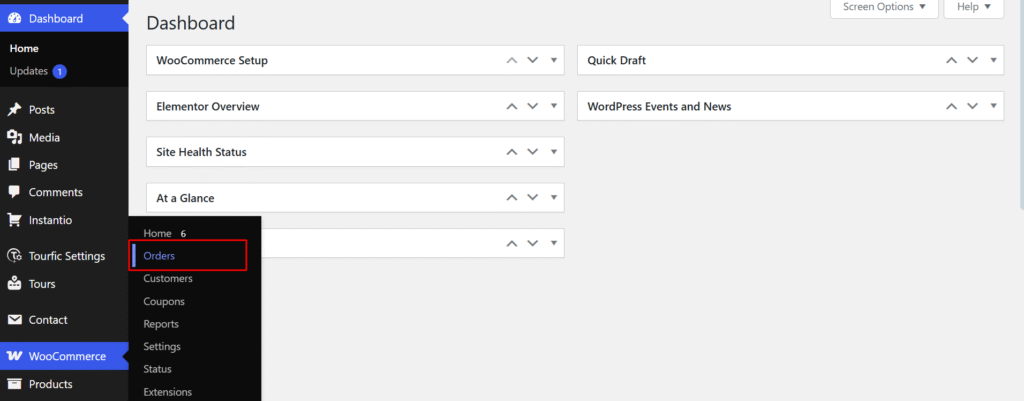Image resolution: width=1024 pixels, height=401 pixels.
Task: Move WooCommerce Setup widget down
Action: click(x=533, y=60)
